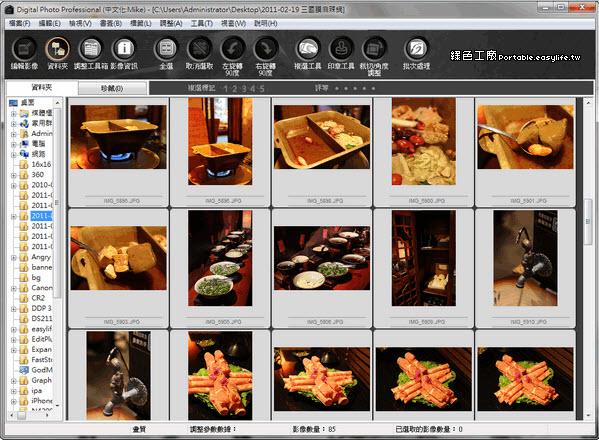Apply check mark number 1
The width and height of the screenshot is (599, 440).
coord(225,89)
